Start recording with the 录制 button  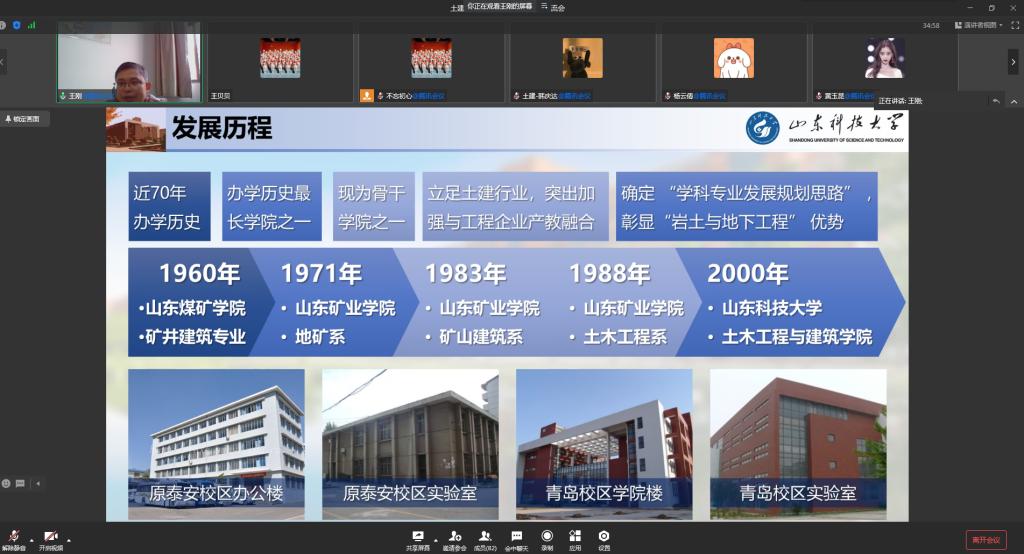click(547, 537)
